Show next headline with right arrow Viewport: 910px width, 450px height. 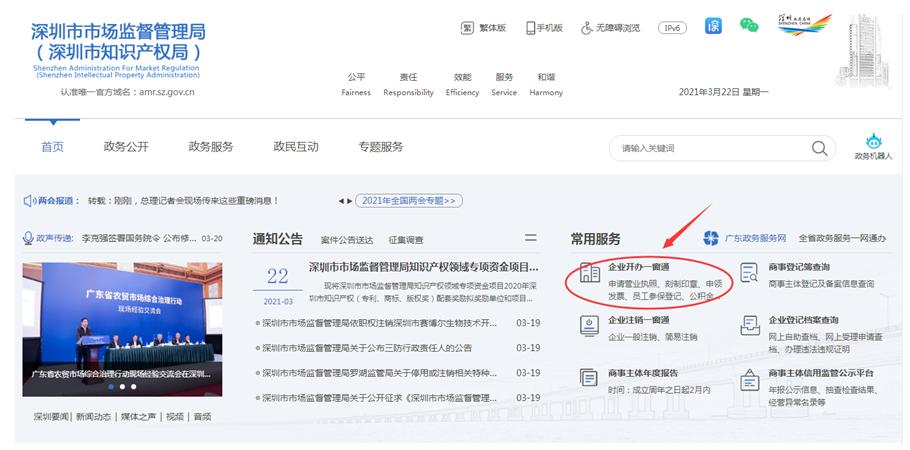349,201
